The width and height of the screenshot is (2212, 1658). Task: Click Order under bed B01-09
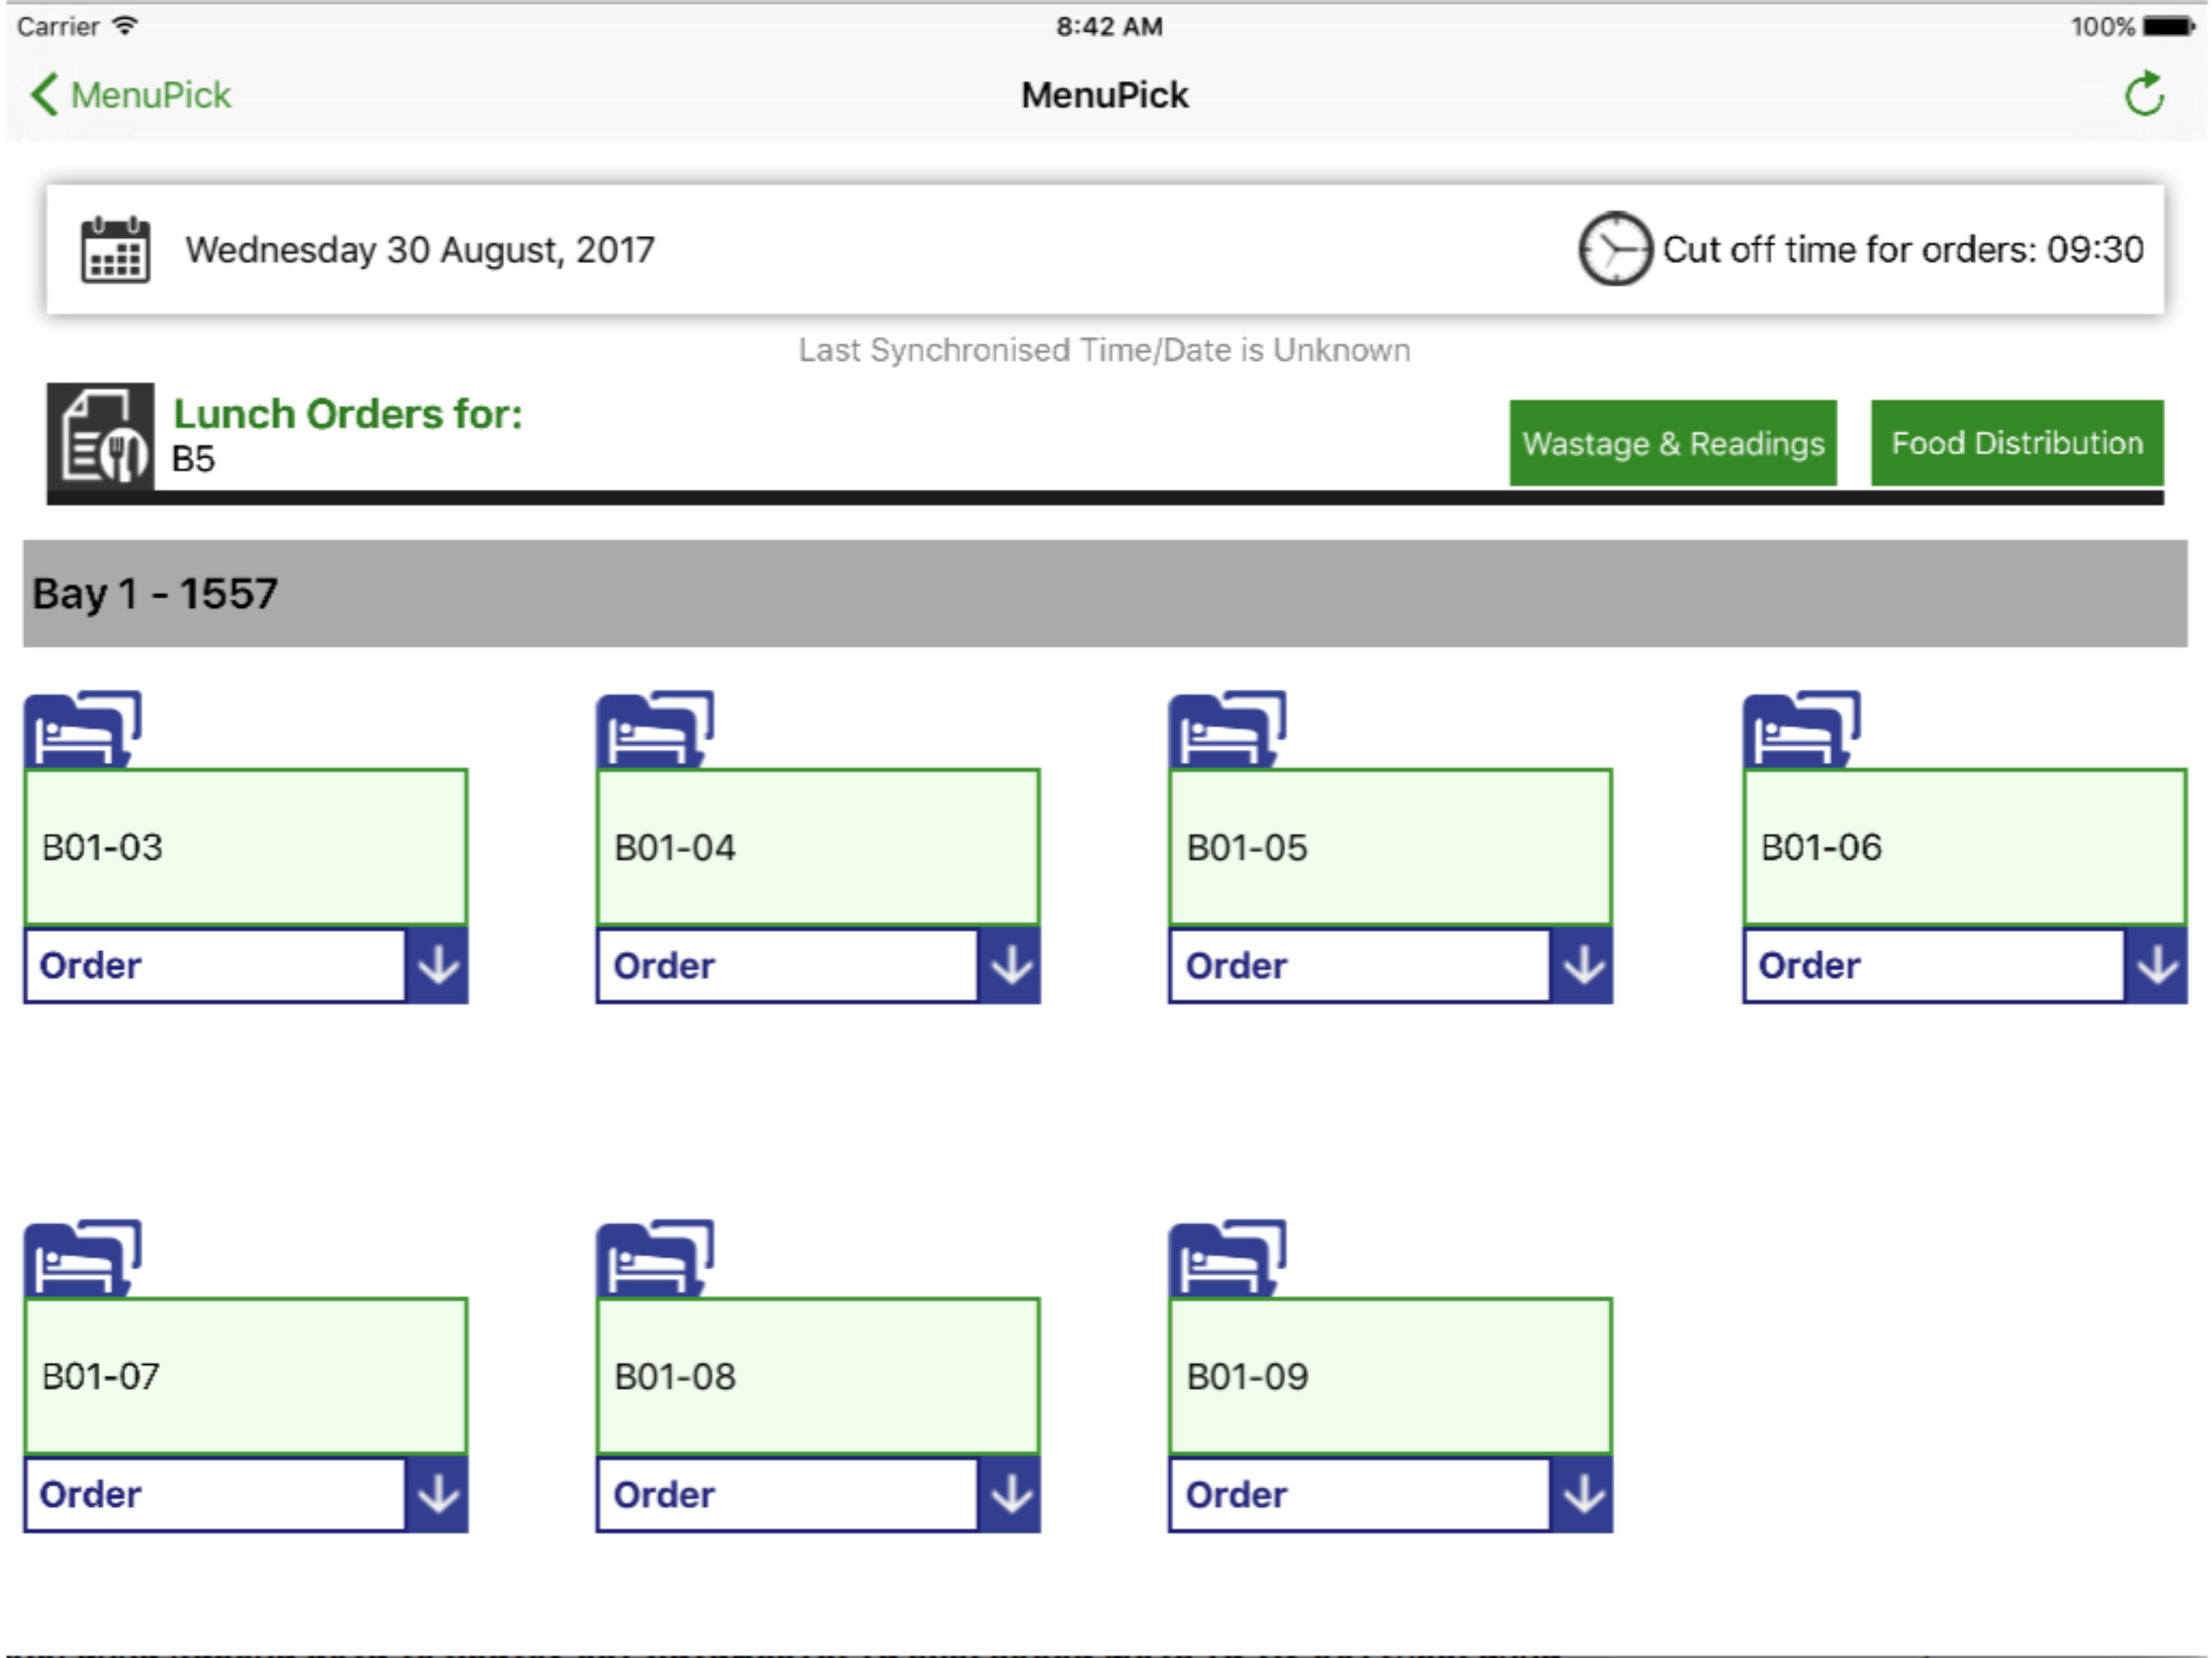(x=1359, y=1495)
